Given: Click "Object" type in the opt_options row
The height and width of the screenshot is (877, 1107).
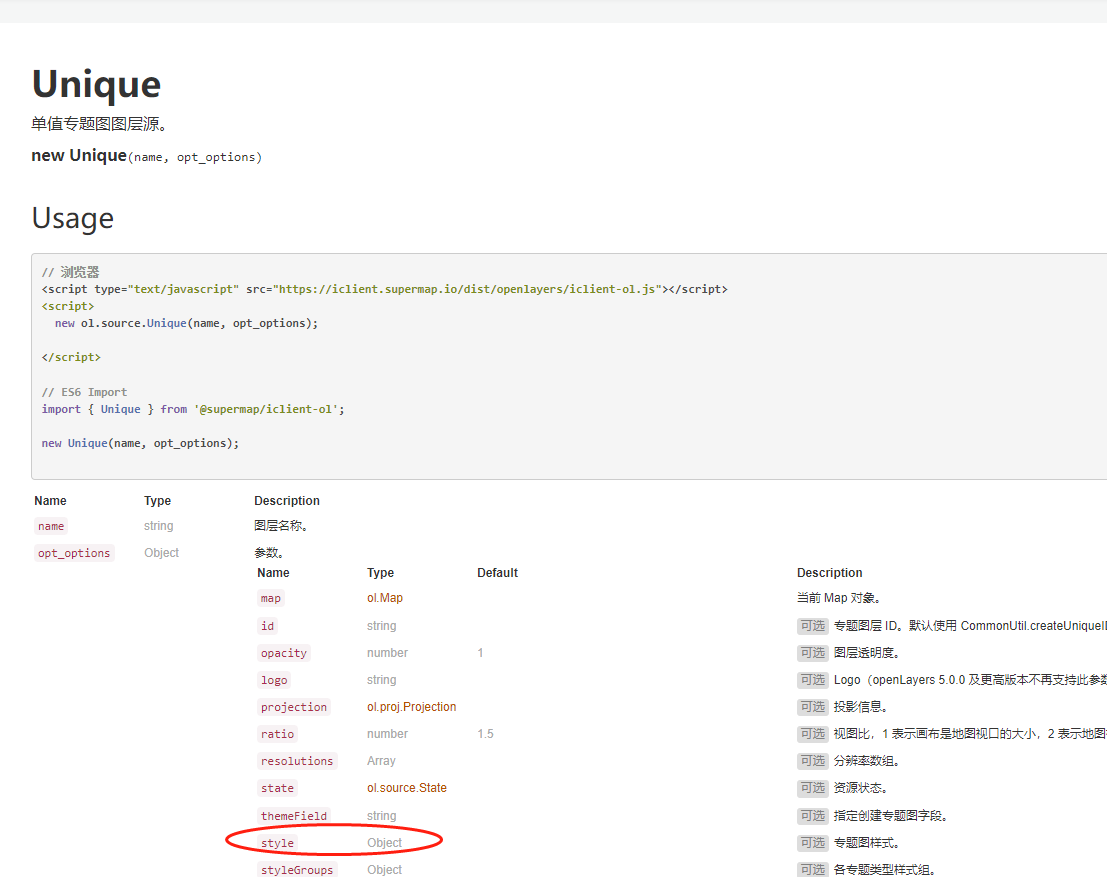Looking at the screenshot, I should coord(162,553).
